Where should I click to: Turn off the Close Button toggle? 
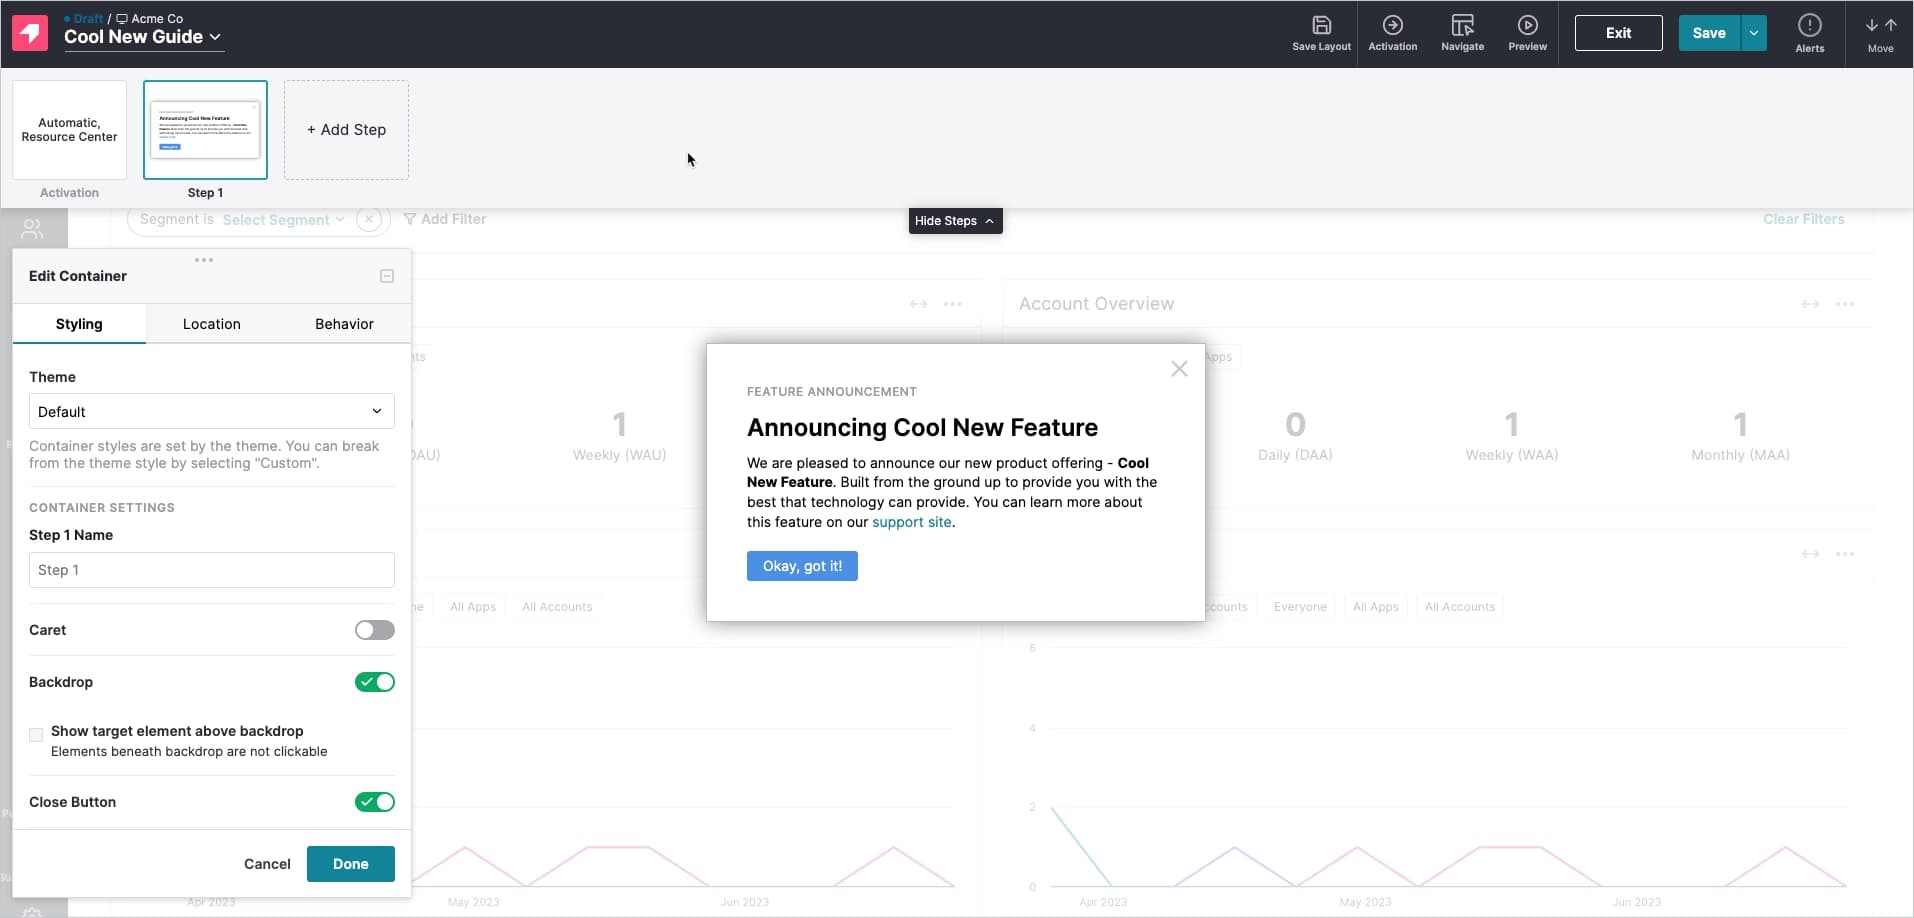[375, 802]
